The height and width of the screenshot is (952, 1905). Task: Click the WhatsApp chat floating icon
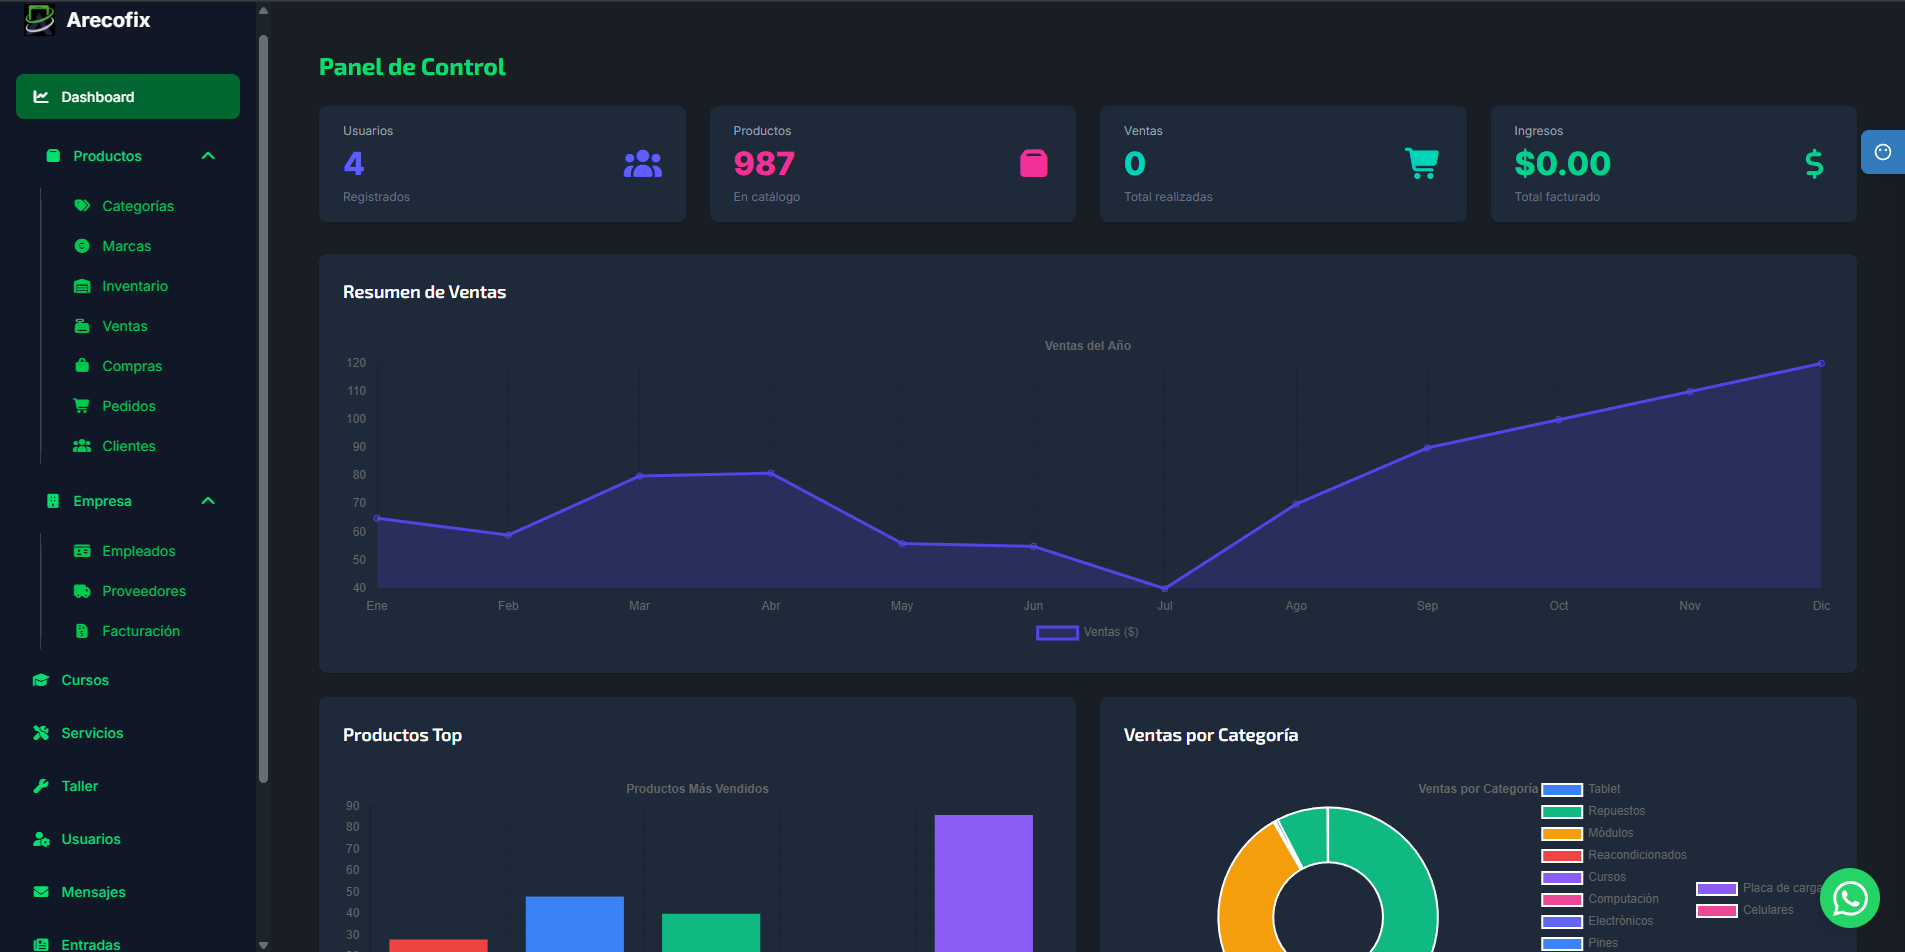[1849, 898]
